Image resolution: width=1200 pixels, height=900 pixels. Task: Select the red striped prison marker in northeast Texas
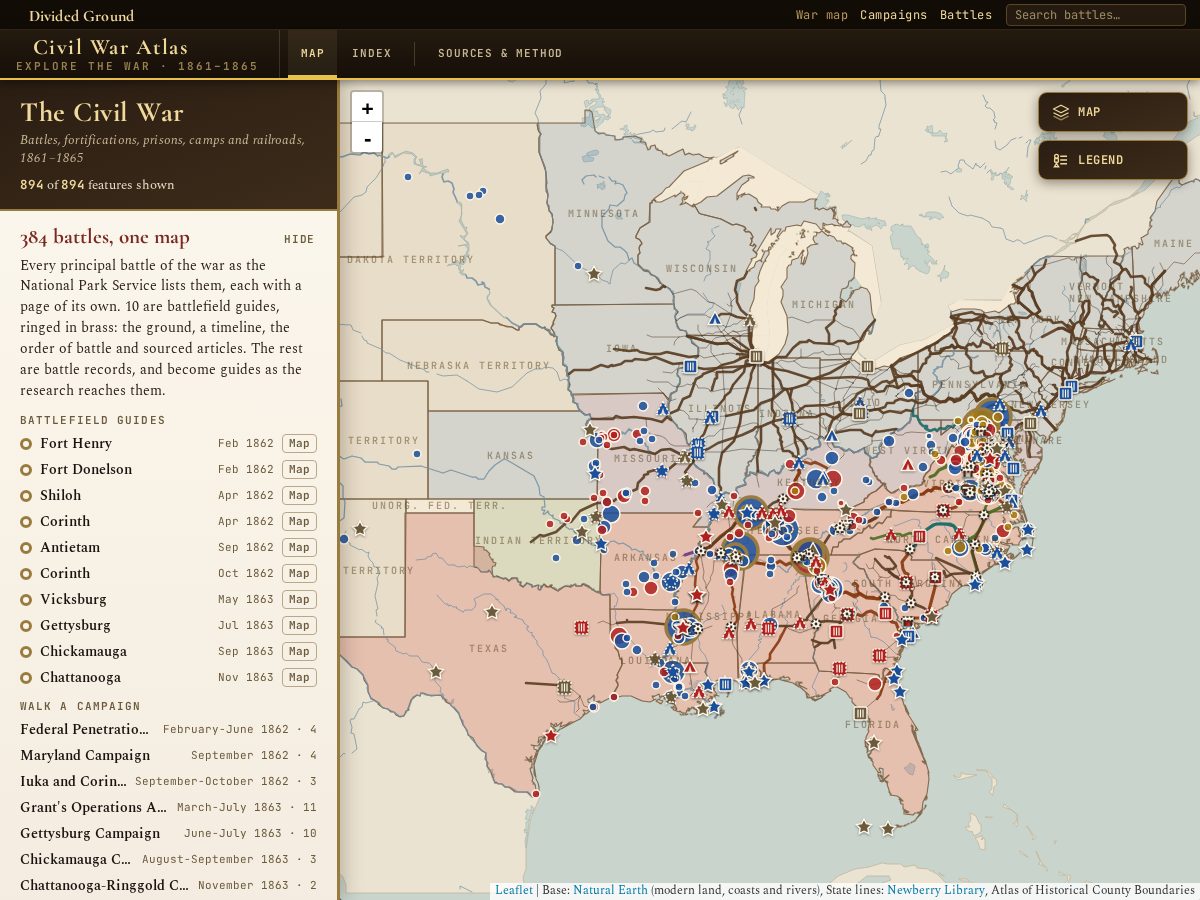(581, 627)
